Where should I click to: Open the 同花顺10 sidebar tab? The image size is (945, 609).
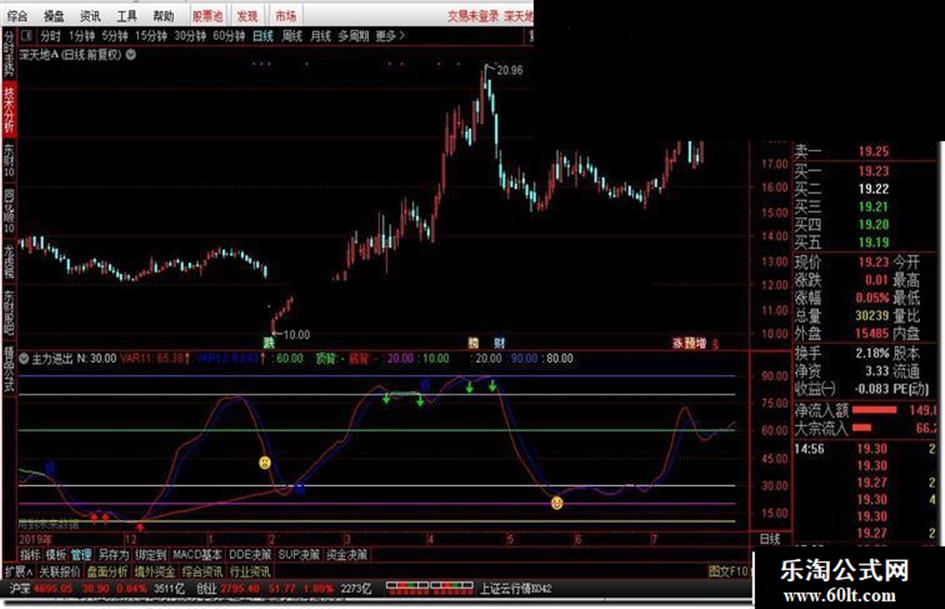click(x=9, y=210)
